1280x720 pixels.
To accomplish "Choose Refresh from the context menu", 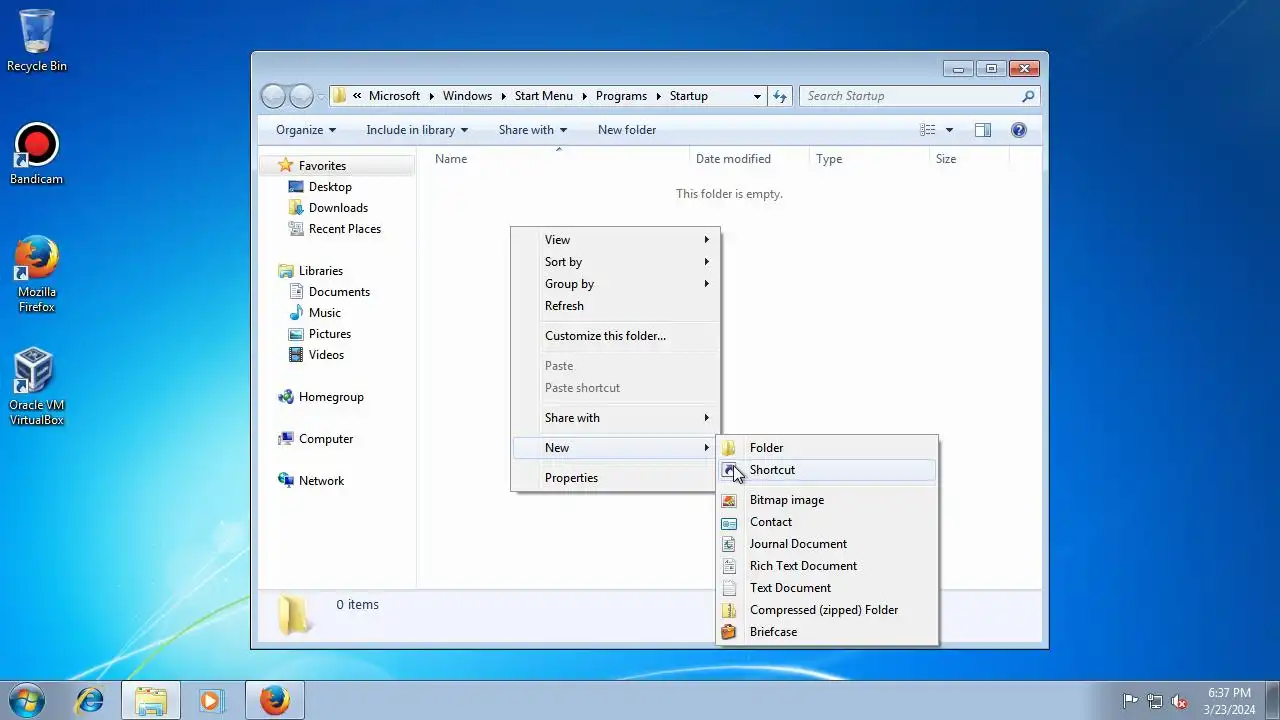I will pyautogui.click(x=615, y=306).
